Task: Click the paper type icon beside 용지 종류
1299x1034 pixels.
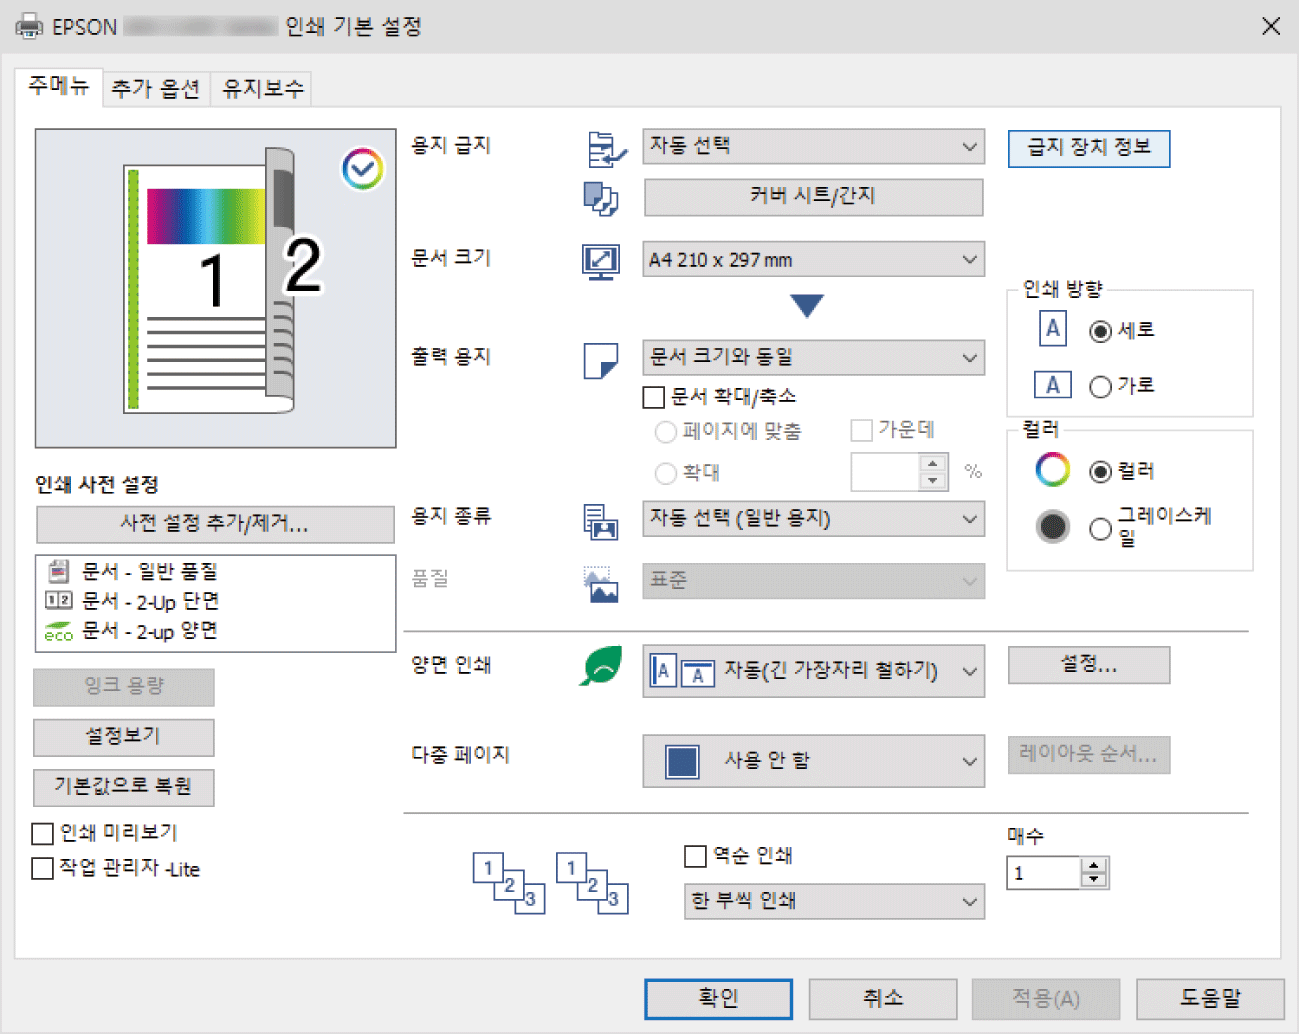Action: click(x=600, y=520)
